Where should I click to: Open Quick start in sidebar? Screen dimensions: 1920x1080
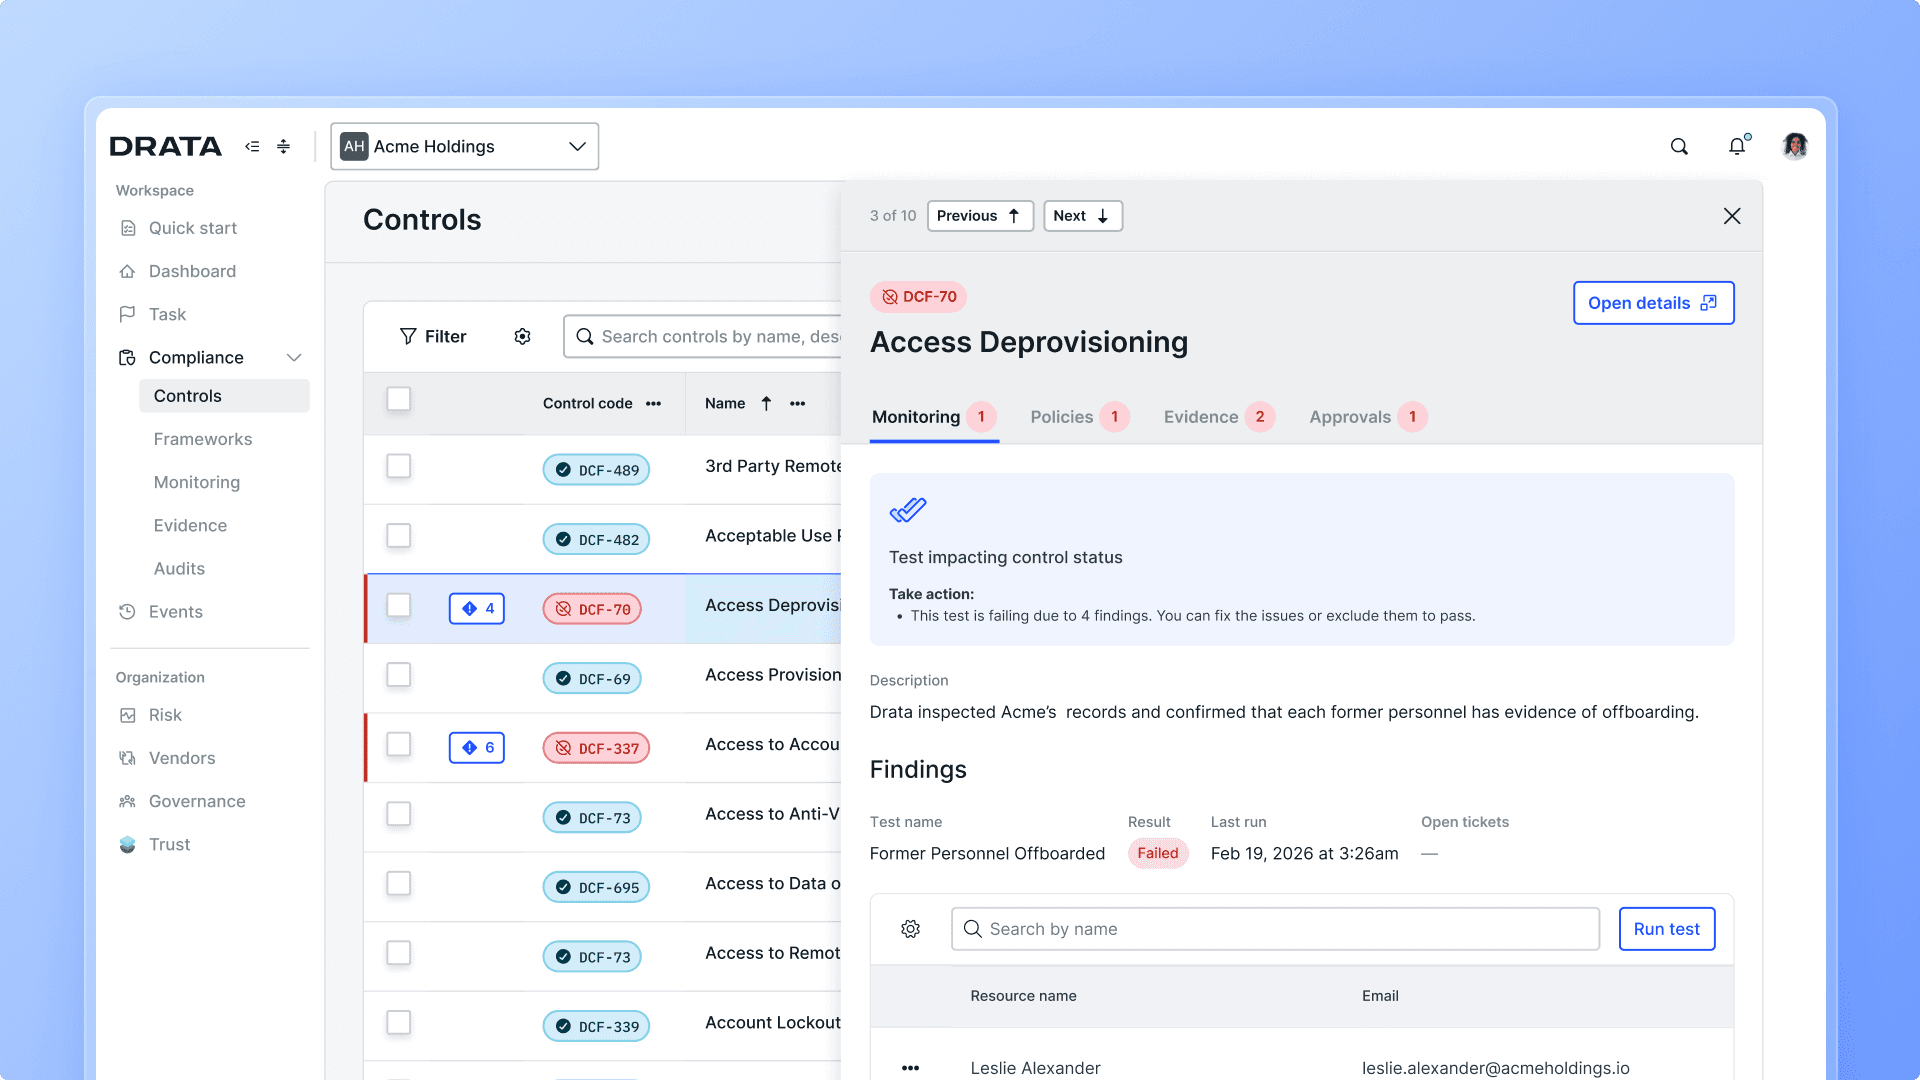pos(192,228)
